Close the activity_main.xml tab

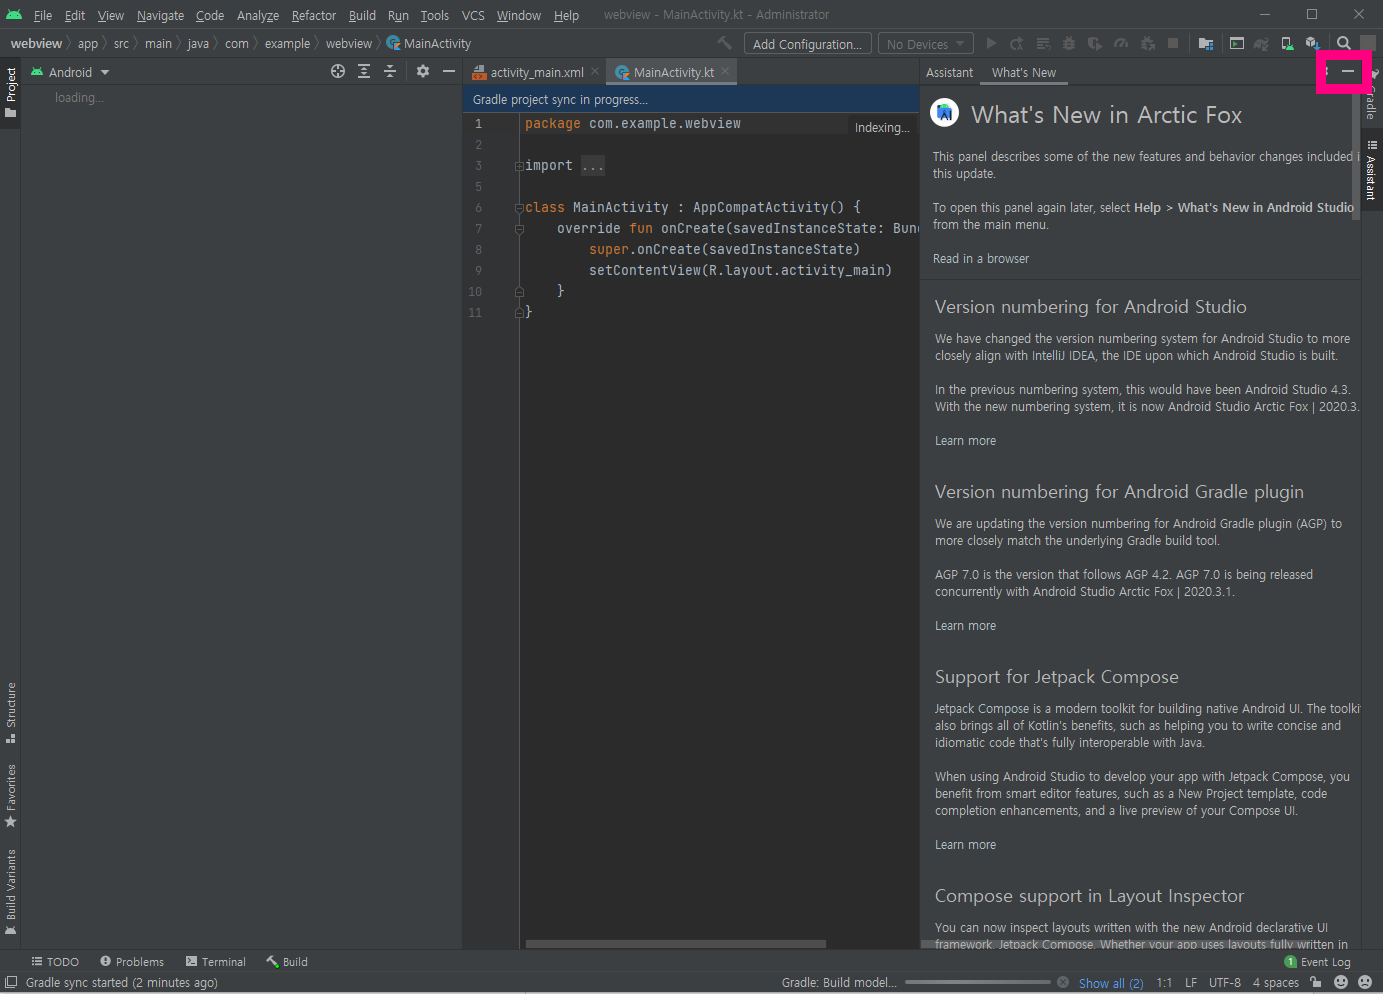[595, 71]
